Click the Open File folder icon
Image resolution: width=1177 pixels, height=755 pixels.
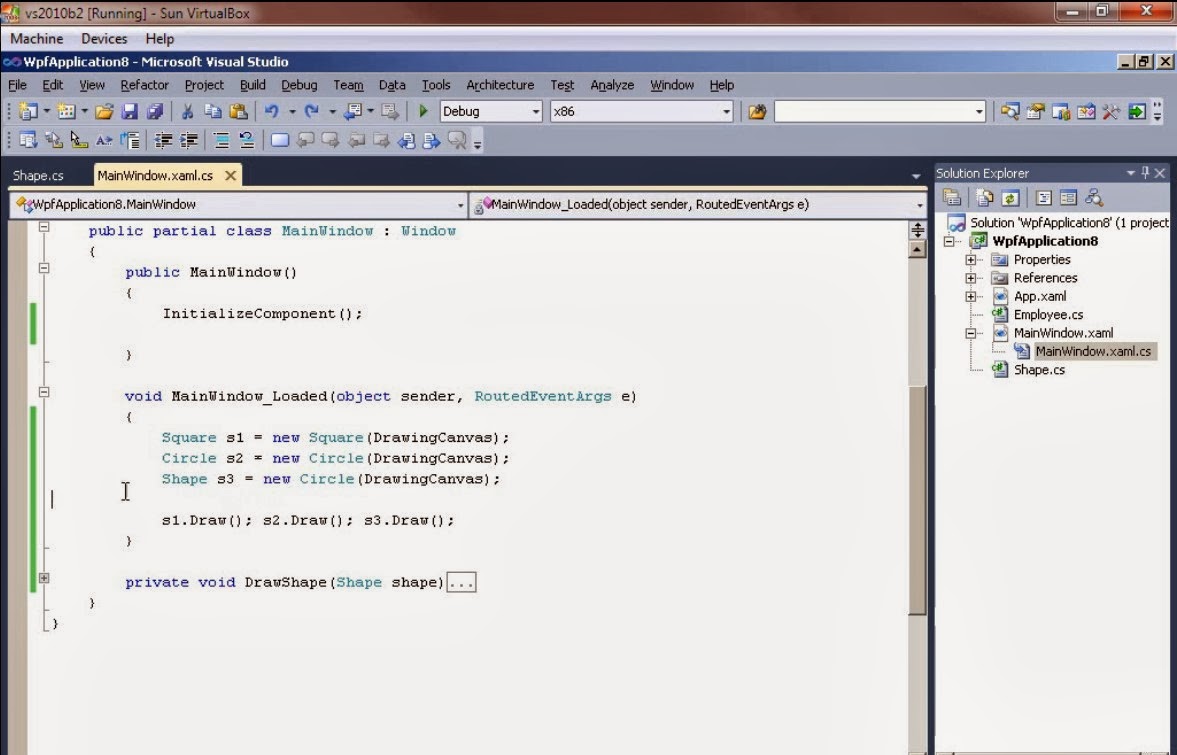coord(104,112)
